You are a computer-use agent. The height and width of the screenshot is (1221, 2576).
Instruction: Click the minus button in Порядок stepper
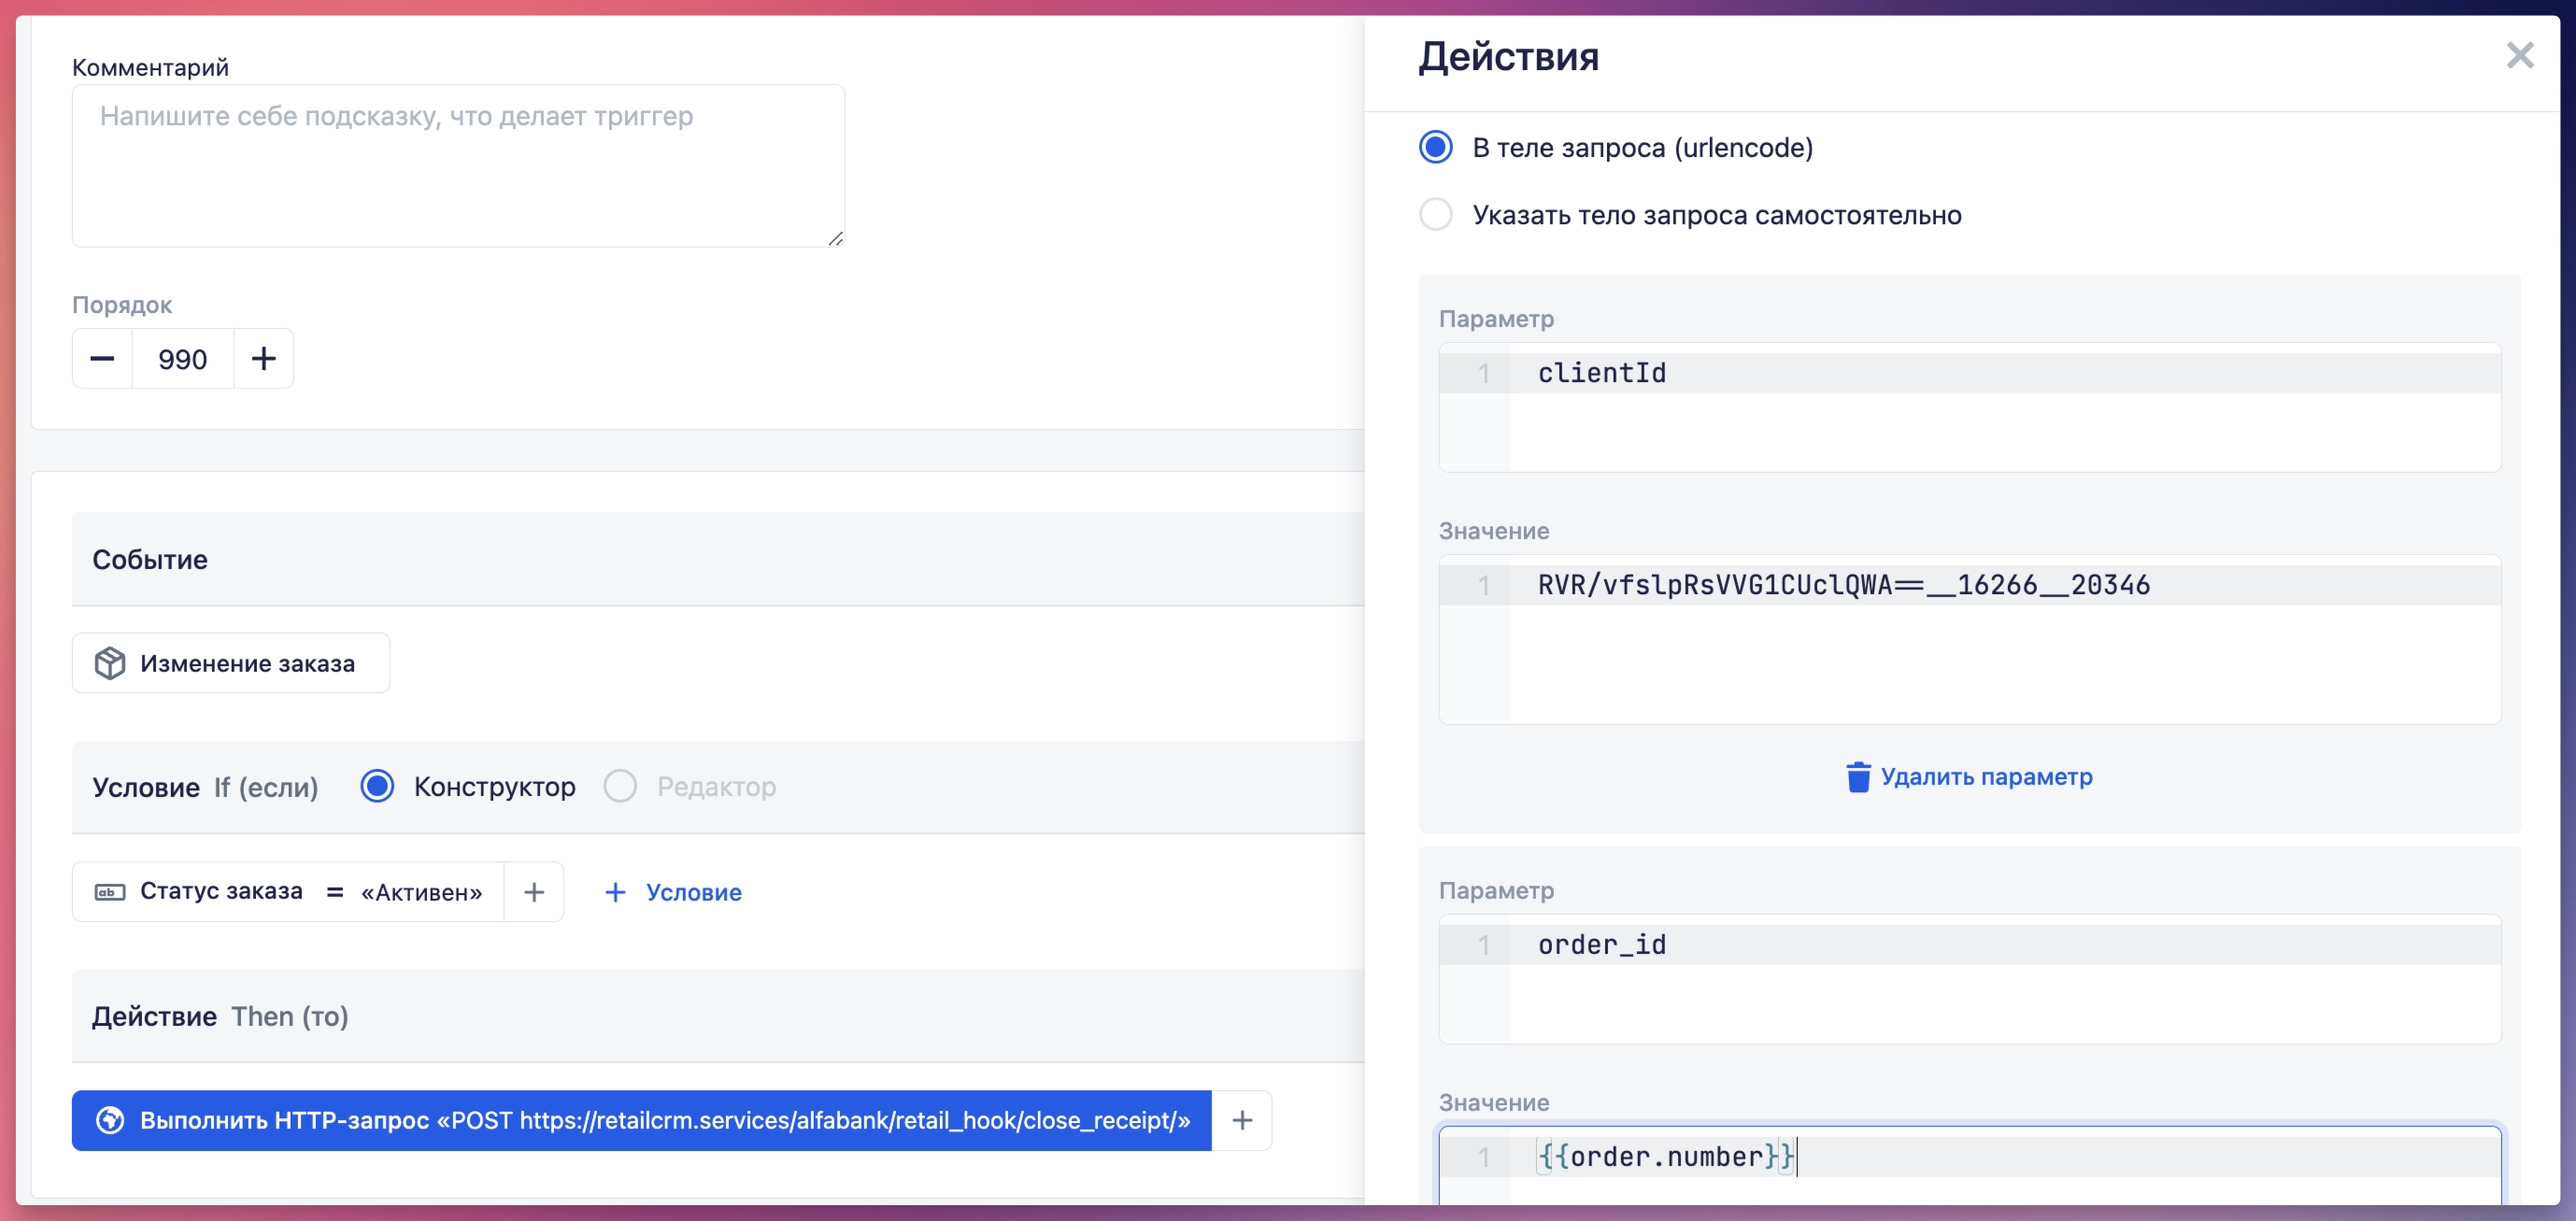102,359
